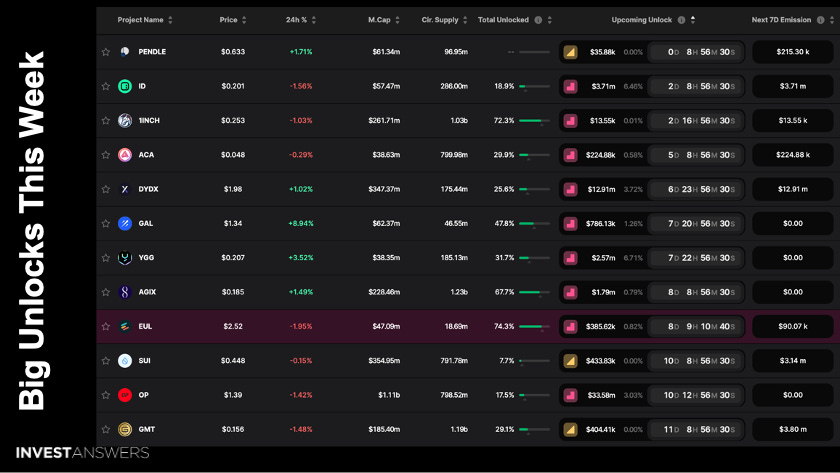
Task: Star the SUI row
Action: point(106,361)
